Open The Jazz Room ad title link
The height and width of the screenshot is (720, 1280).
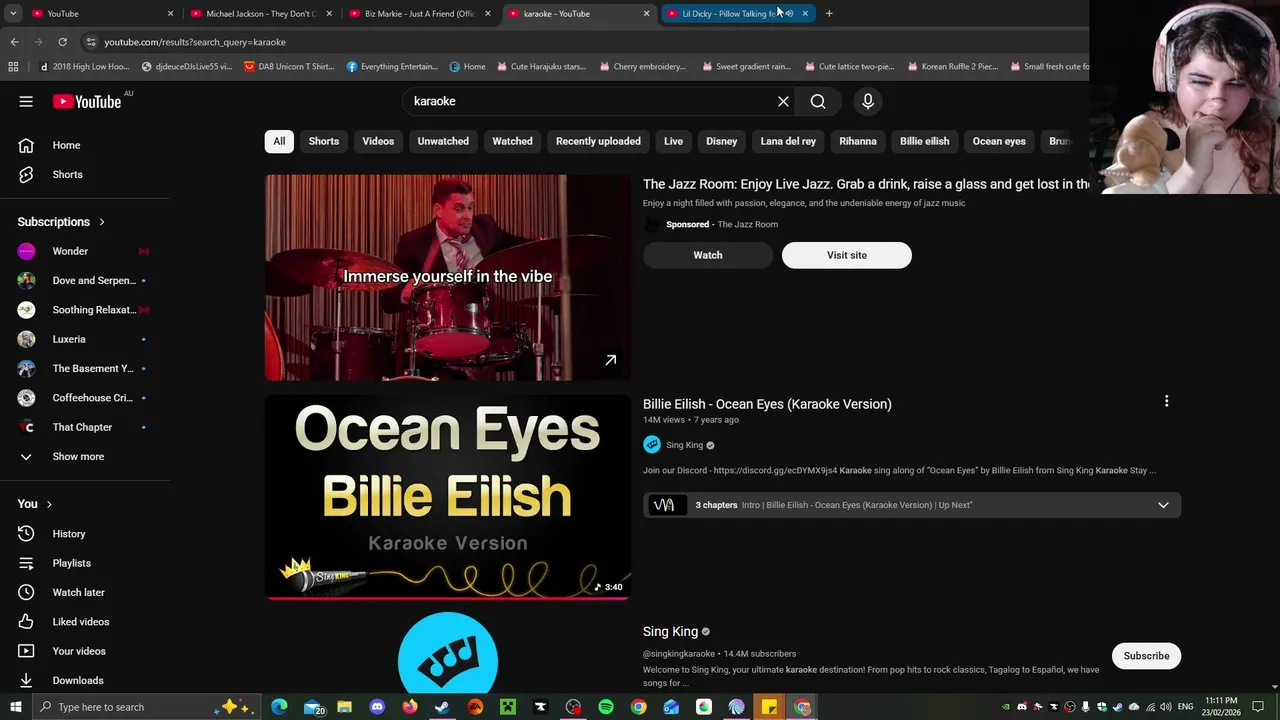point(866,184)
